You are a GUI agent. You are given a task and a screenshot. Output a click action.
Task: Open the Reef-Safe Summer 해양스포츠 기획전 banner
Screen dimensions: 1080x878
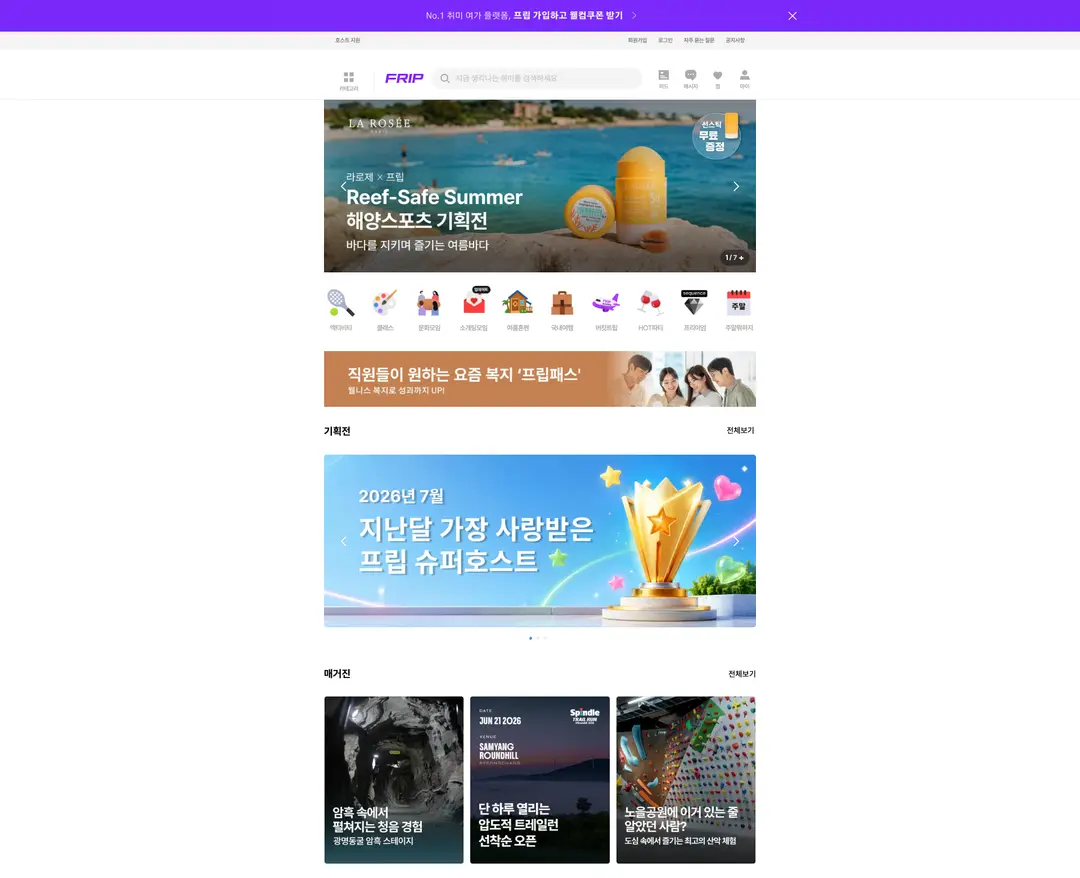click(540, 186)
